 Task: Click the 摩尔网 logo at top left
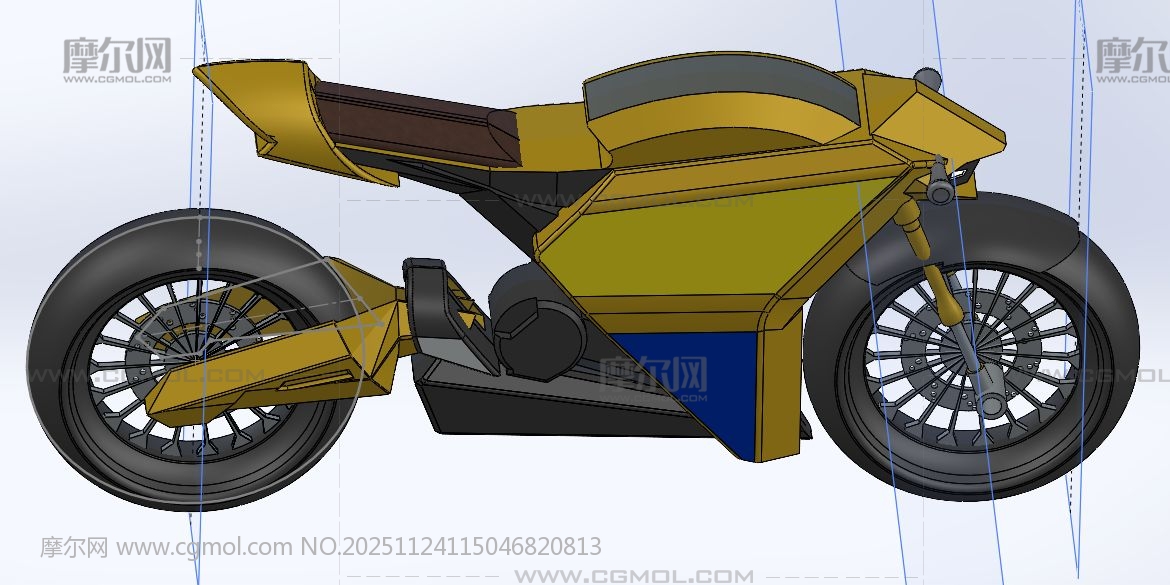point(116,58)
